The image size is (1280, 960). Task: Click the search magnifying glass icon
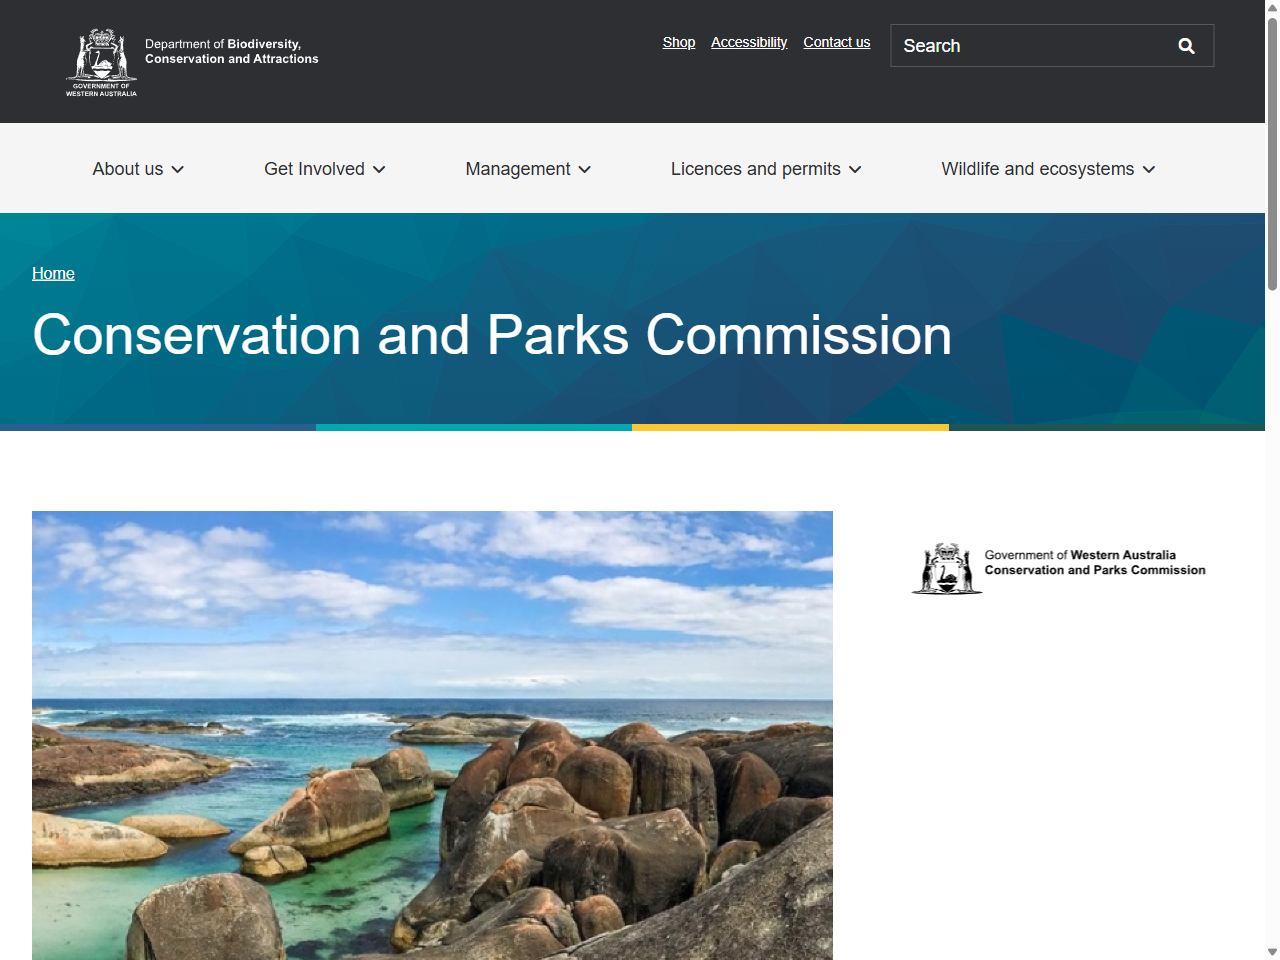tap(1186, 45)
